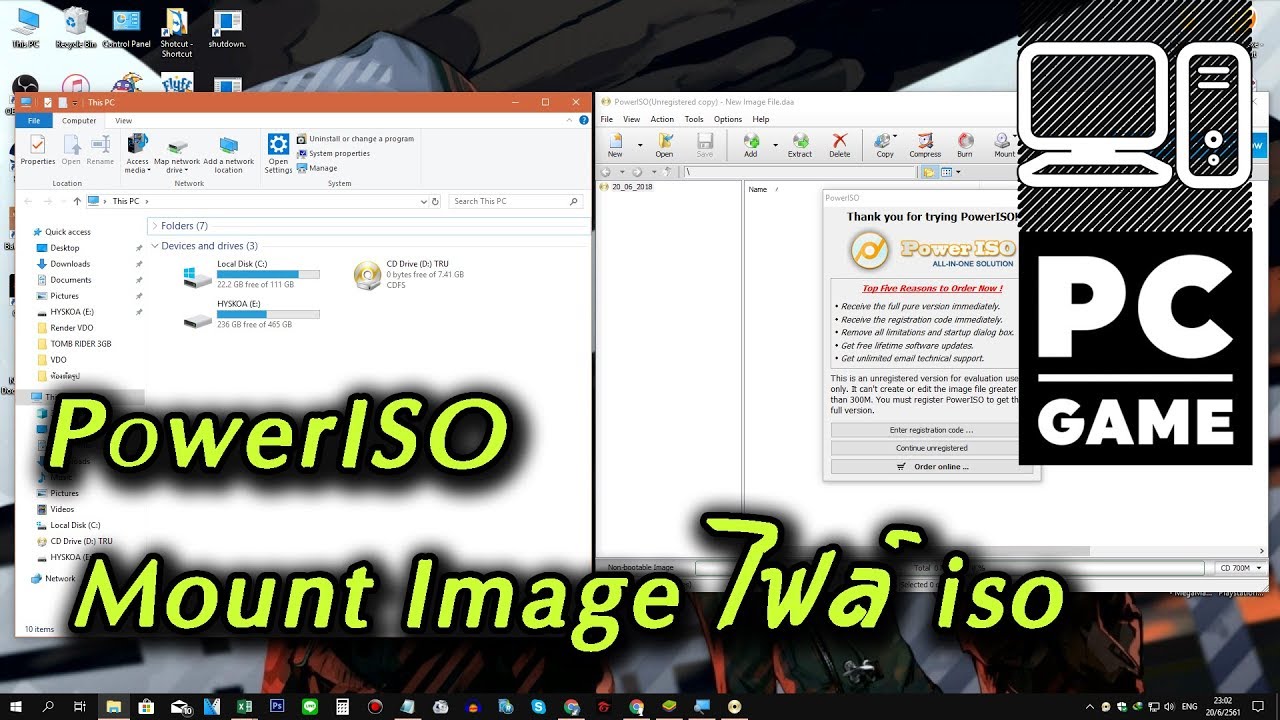Click the Open Settings gear icon
This screenshot has height=720, width=1280.
pyautogui.click(x=278, y=144)
